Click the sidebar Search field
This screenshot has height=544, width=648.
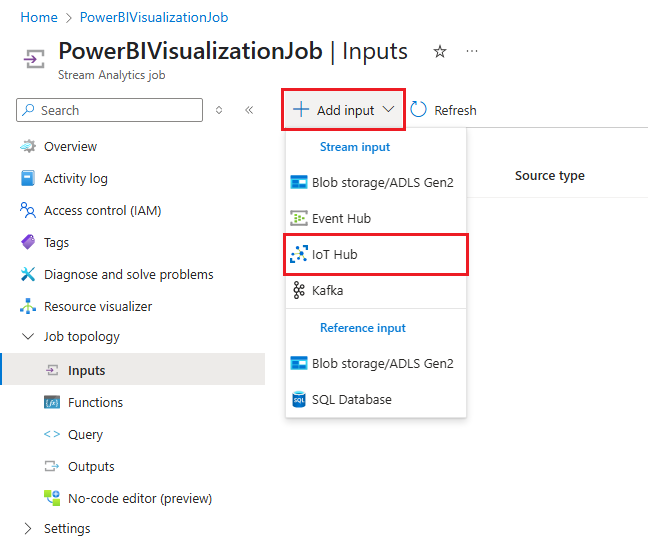[110, 110]
